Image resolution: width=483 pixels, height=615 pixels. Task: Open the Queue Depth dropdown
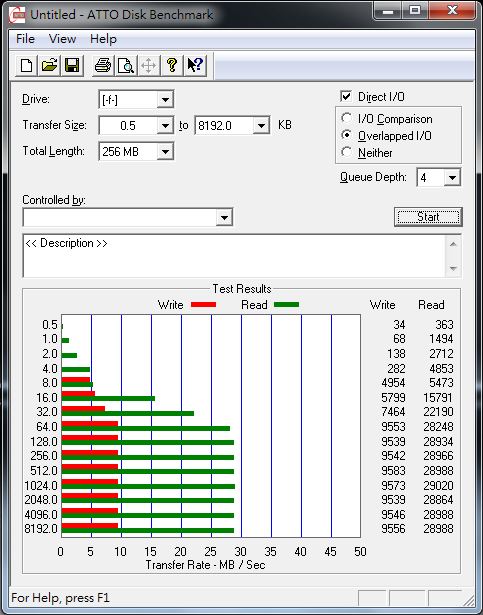[x=452, y=178]
